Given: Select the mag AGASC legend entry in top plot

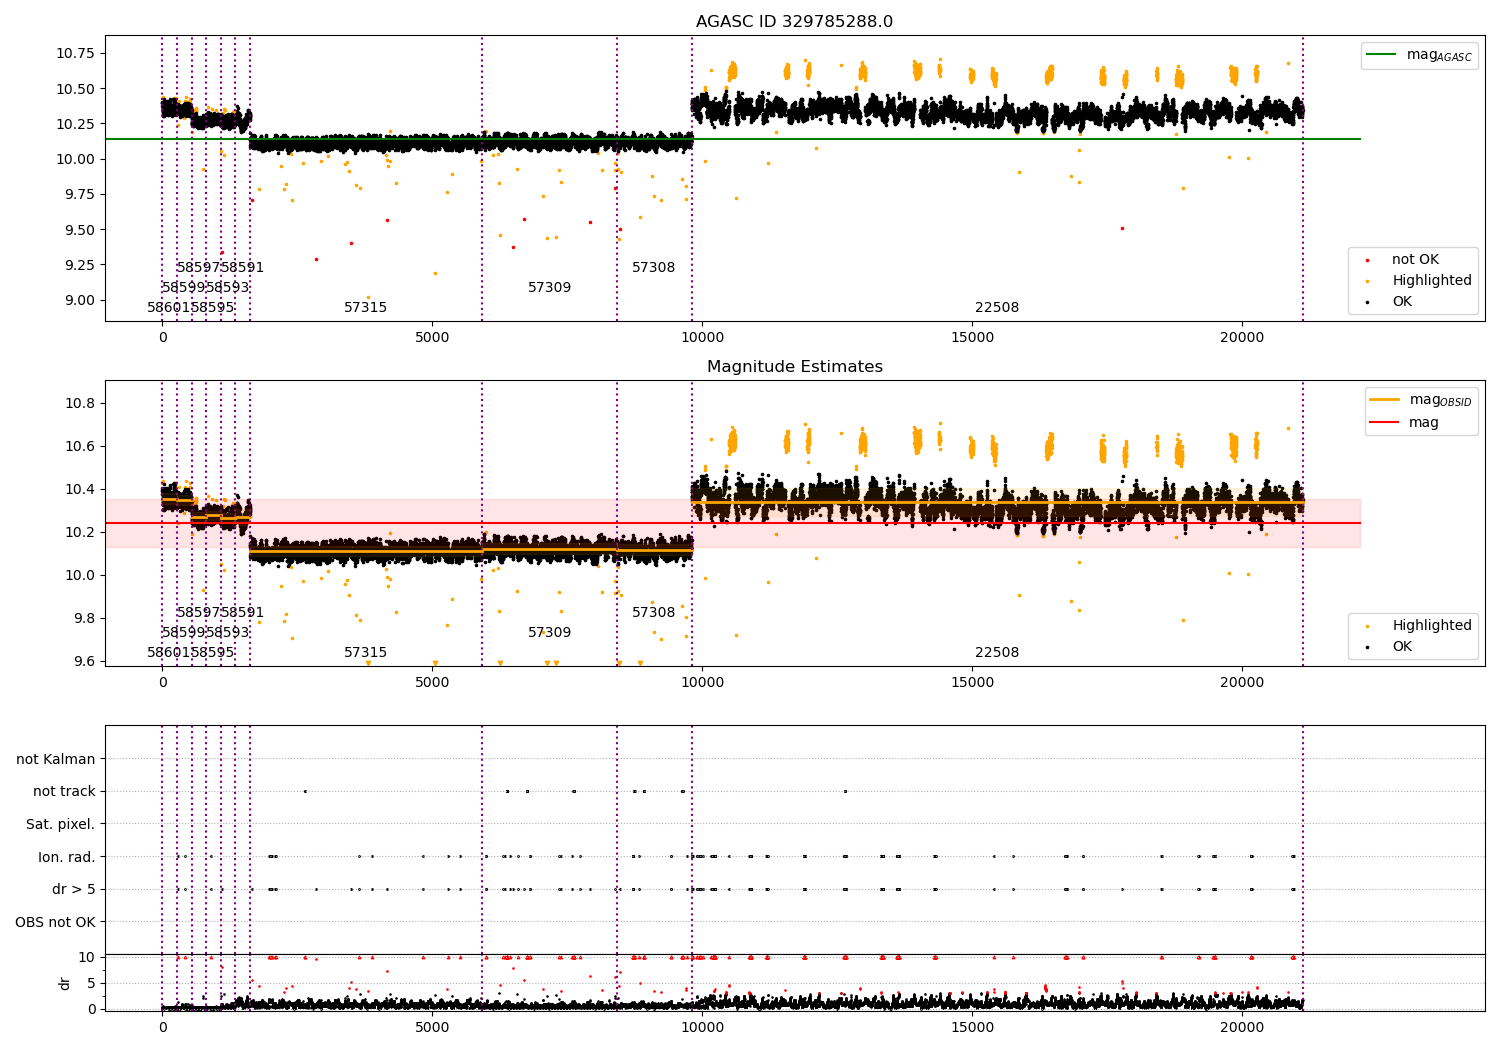Looking at the screenshot, I should [x=1419, y=55].
